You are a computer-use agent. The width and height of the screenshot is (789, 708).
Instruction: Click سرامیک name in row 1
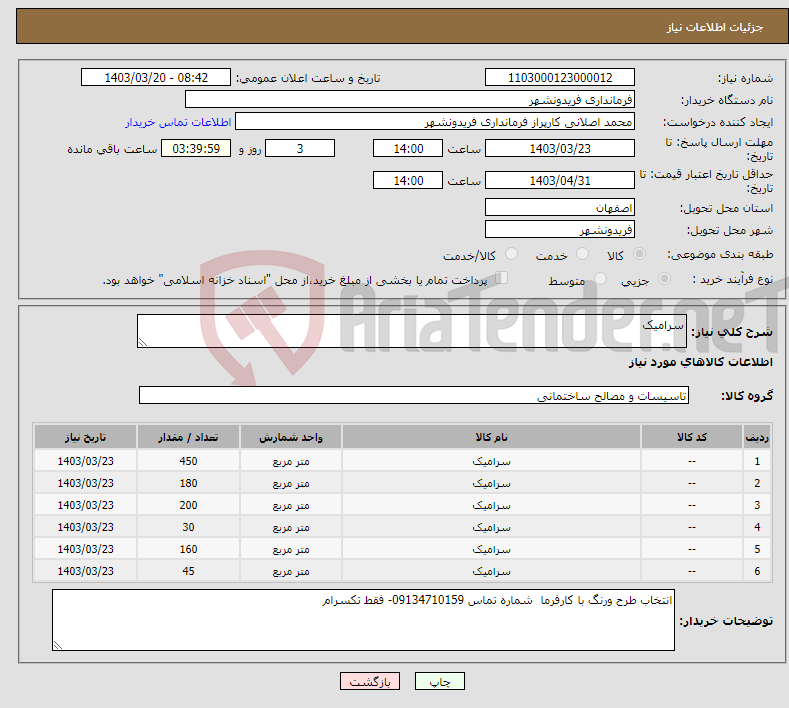point(491,461)
